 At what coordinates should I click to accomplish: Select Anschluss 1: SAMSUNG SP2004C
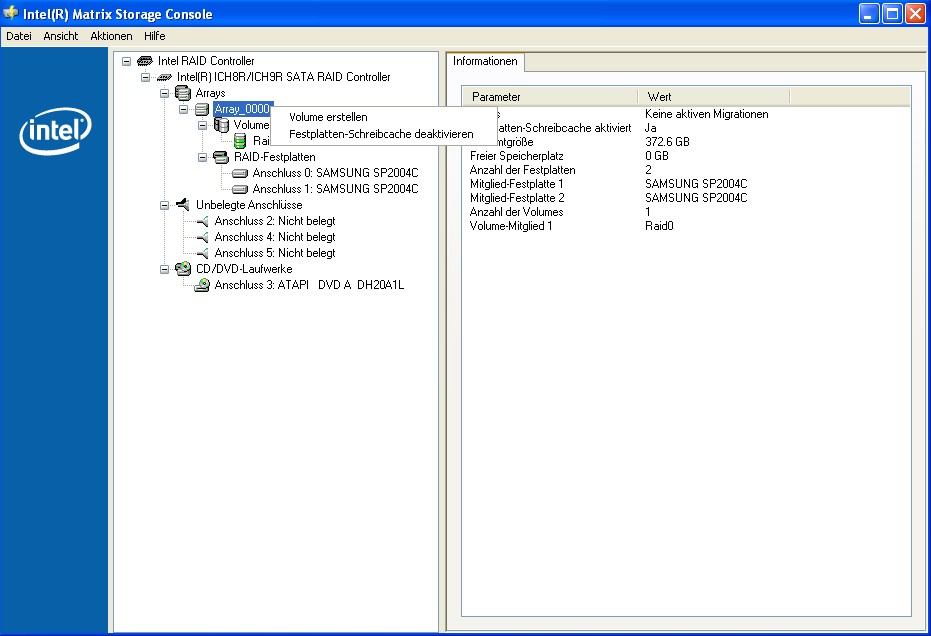pyautogui.click(x=335, y=189)
